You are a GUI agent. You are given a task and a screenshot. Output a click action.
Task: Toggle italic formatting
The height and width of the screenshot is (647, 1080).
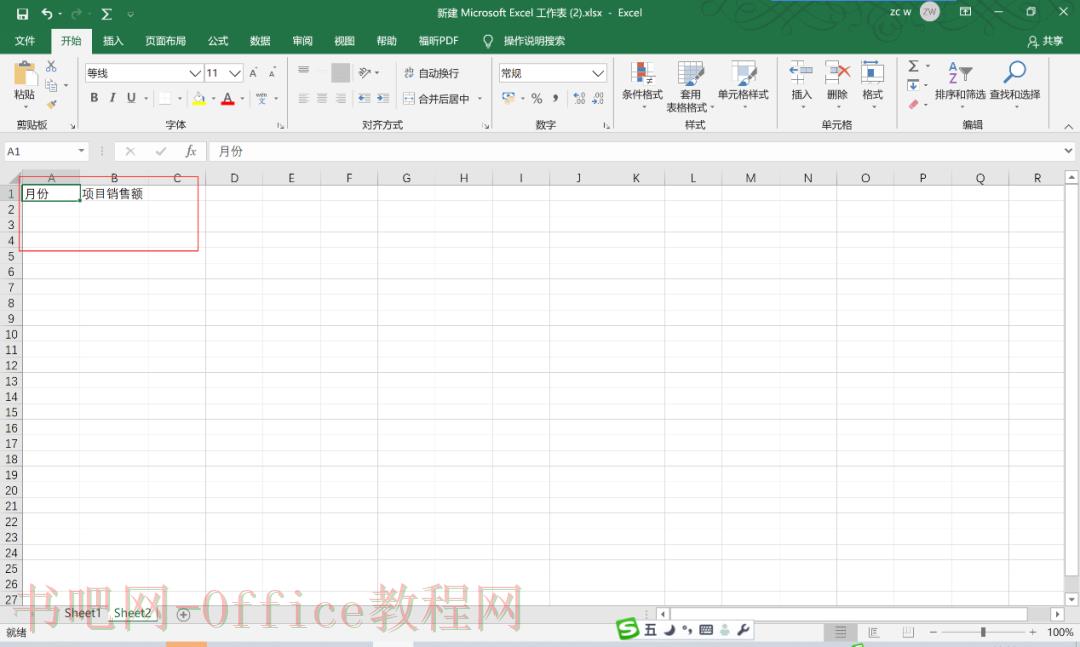(112, 98)
